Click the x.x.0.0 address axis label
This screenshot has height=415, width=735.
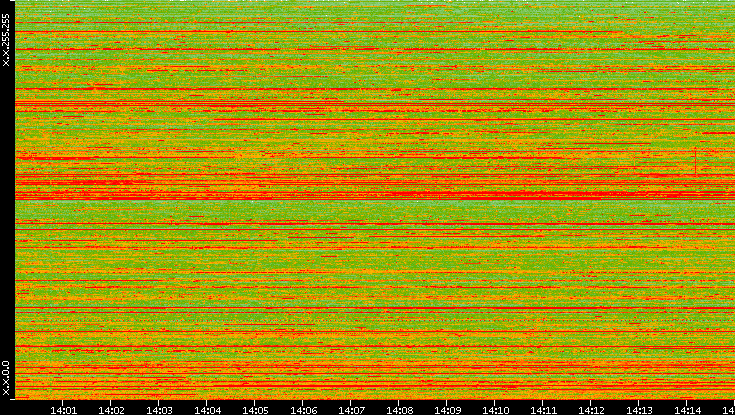[6, 378]
